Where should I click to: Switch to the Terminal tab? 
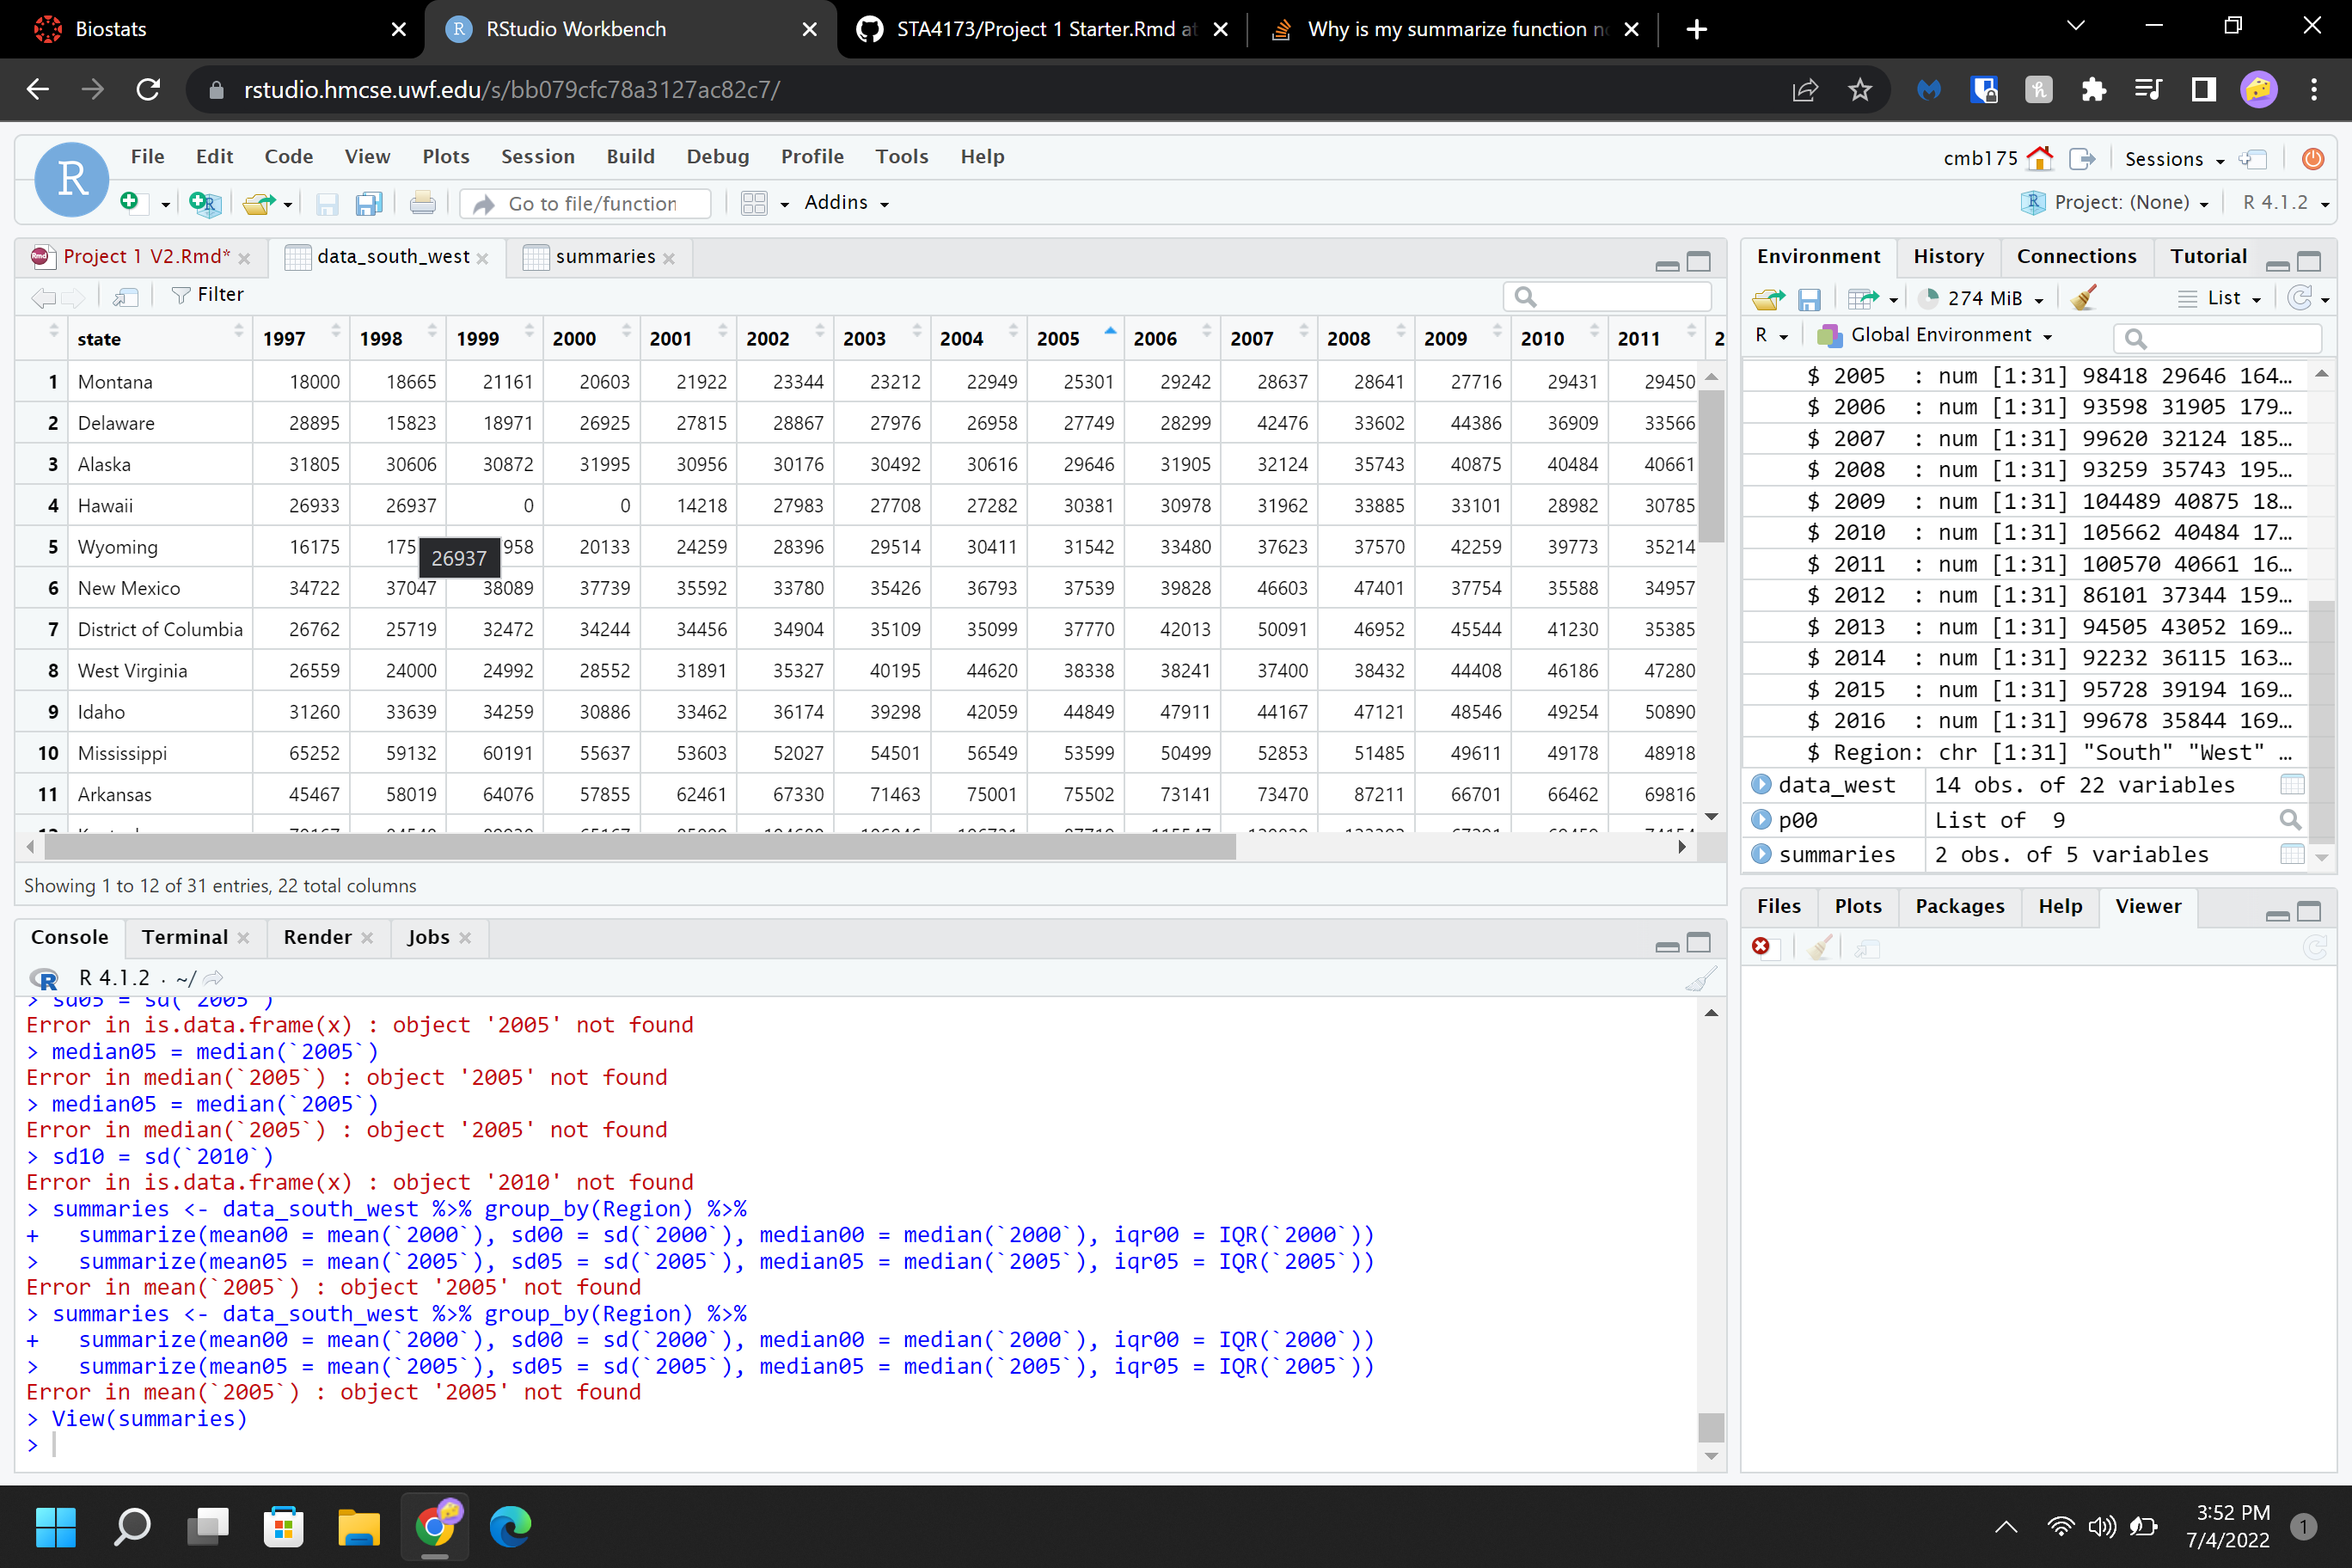[185, 937]
